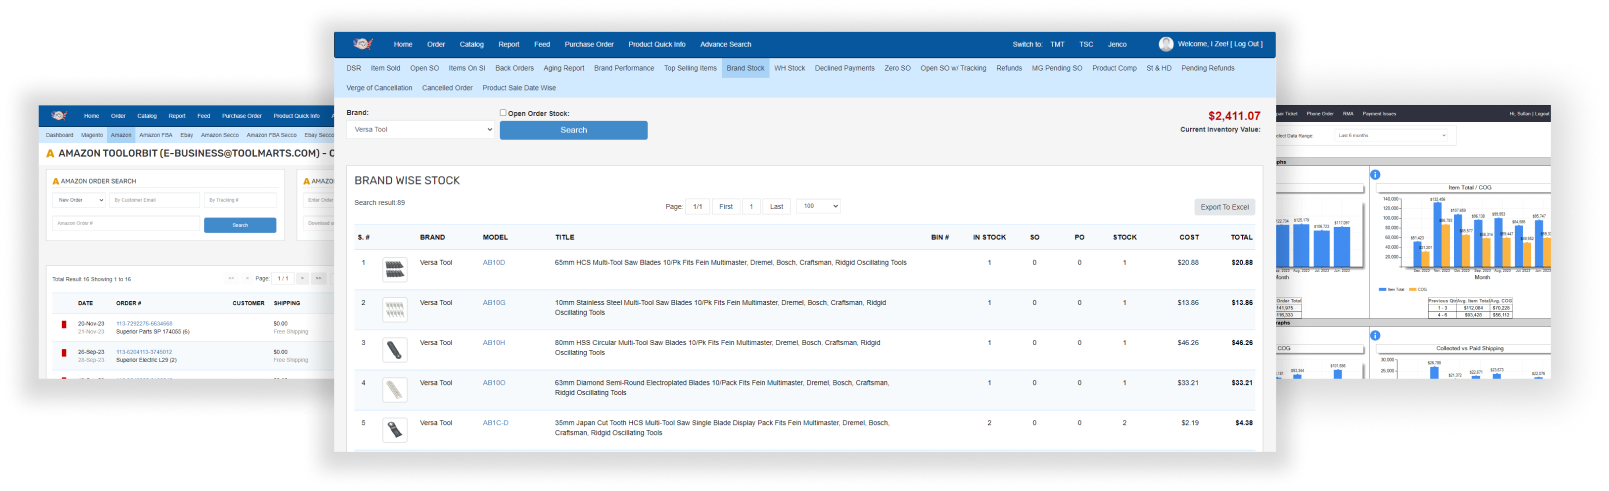The height and width of the screenshot is (491, 1609).
Task: Click the site logo in the front window header
Action: tap(363, 44)
